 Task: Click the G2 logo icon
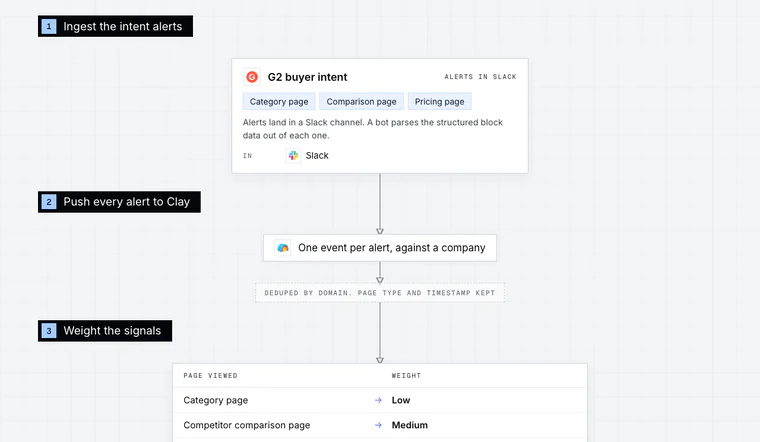[252, 77]
